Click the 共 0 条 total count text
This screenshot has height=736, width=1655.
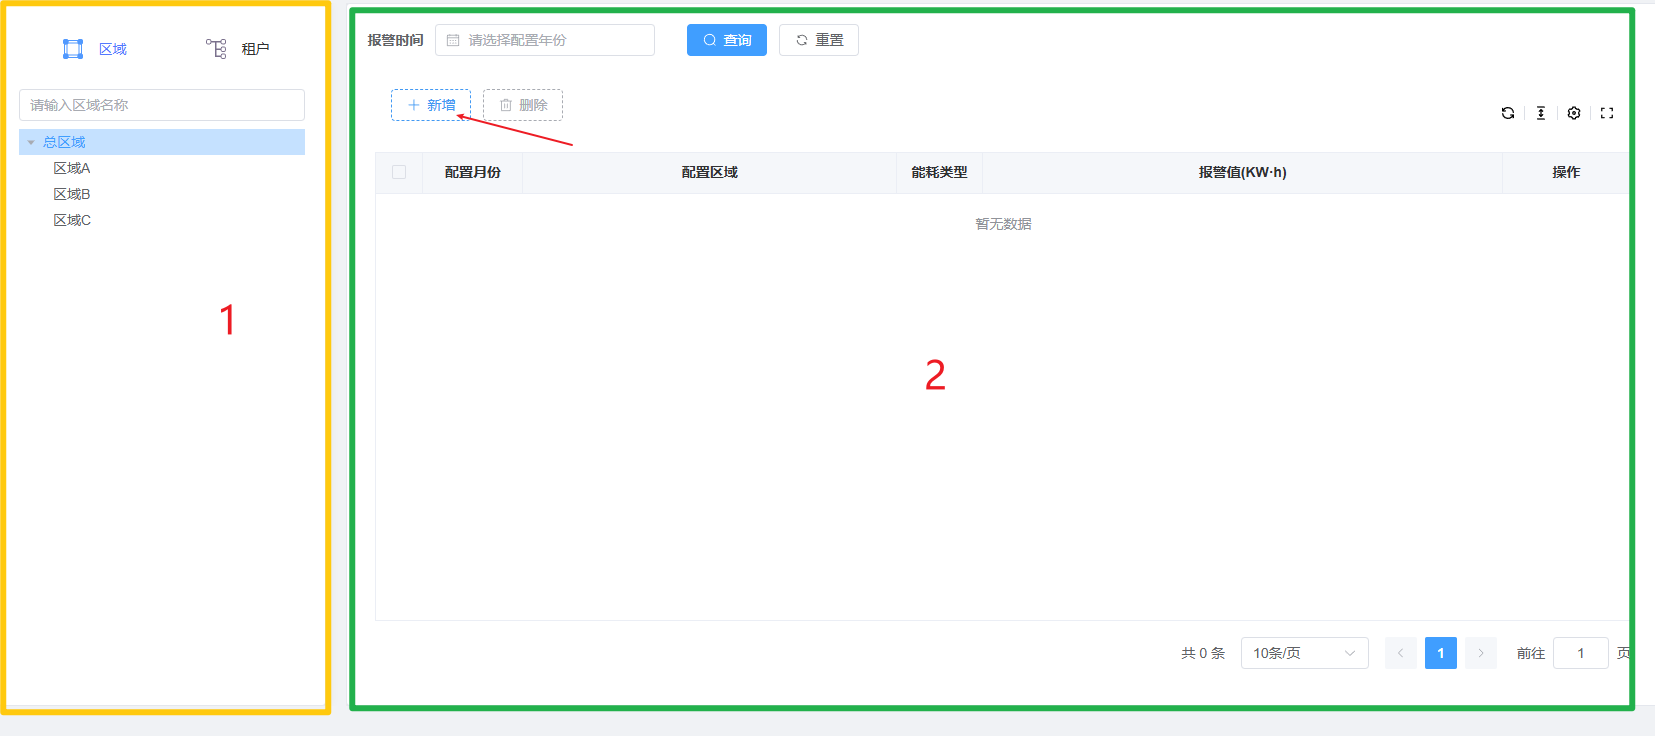1203,653
